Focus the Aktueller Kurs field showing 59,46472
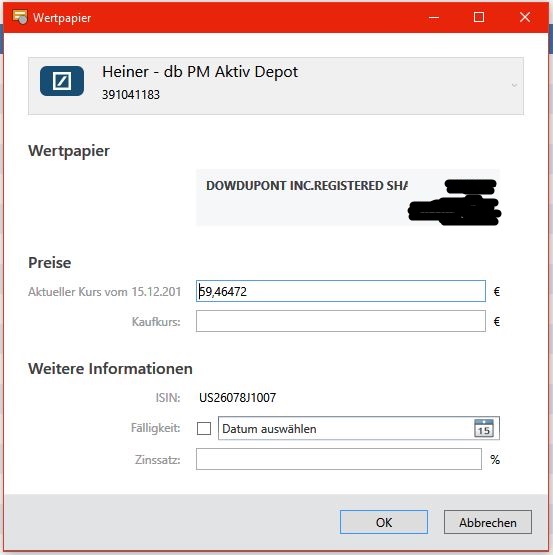 pos(341,291)
